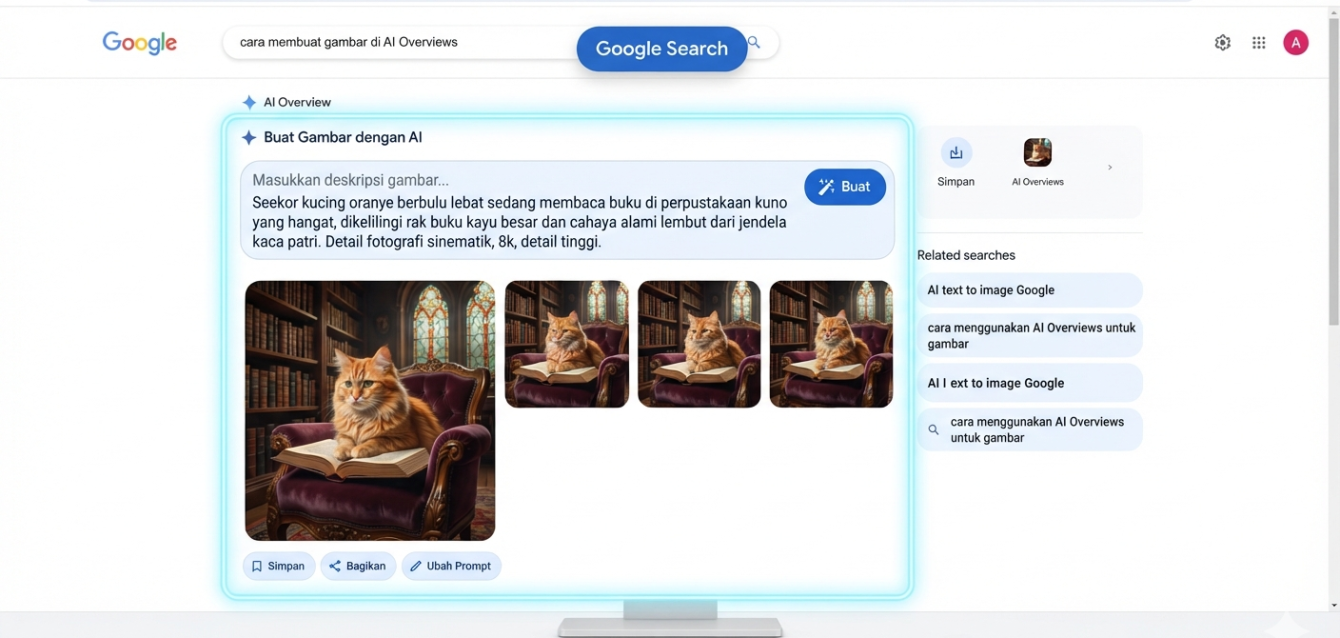Image resolution: width=1340 pixels, height=638 pixels.
Task: Open the suggestion with magnifier icon
Action: click(1029, 430)
